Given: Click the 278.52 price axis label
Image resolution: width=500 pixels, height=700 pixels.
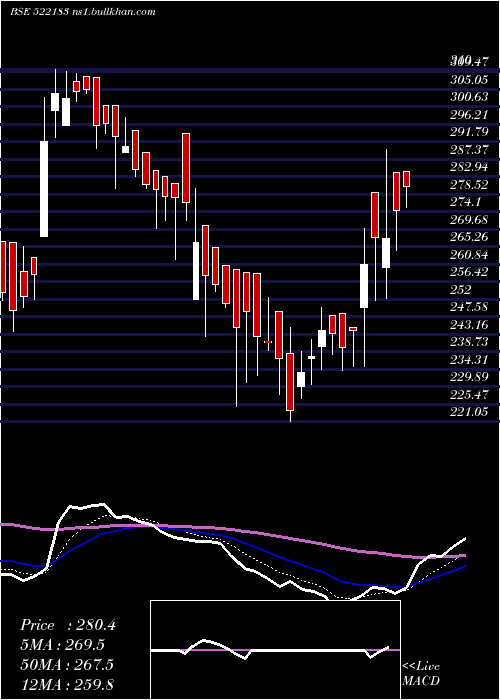Looking at the screenshot, I should coord(468,185).
